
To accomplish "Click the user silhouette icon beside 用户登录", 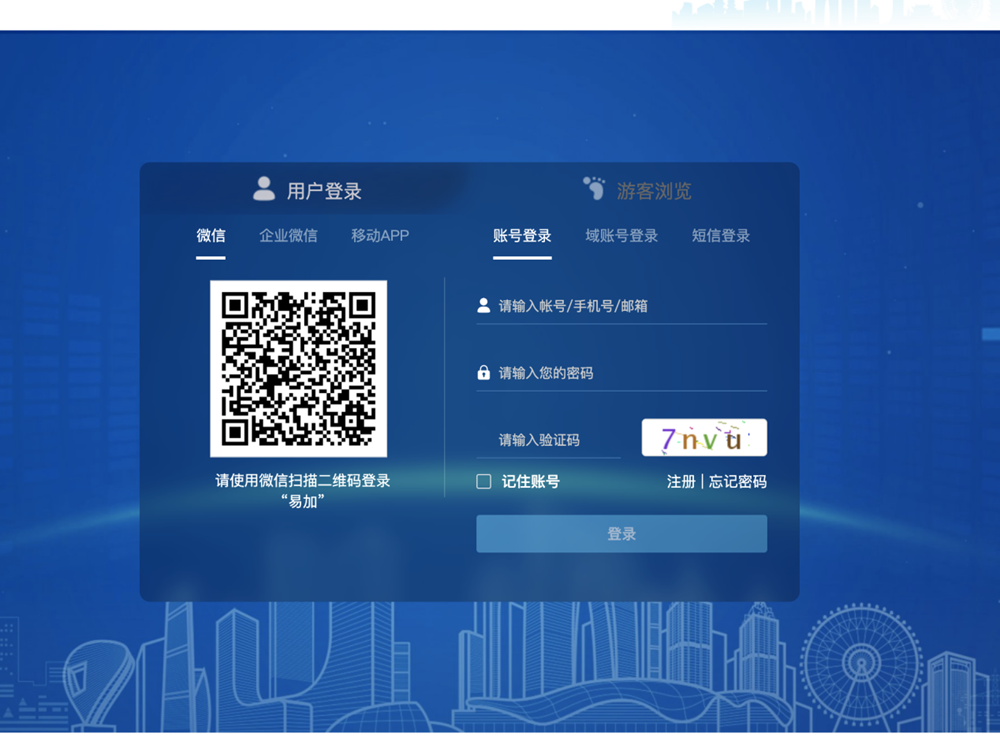I will click(264, 189).
